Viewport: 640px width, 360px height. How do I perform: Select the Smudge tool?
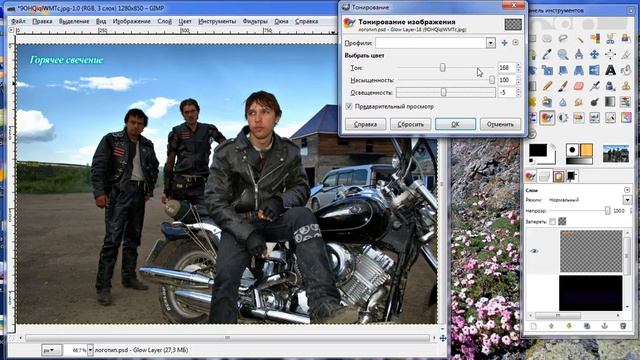tap(579, 102)
